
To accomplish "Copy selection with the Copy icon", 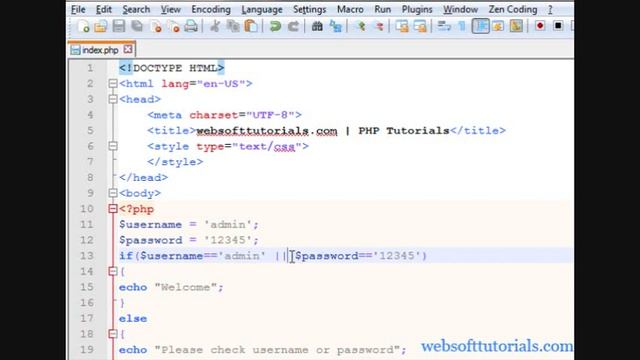I will 233,27.
